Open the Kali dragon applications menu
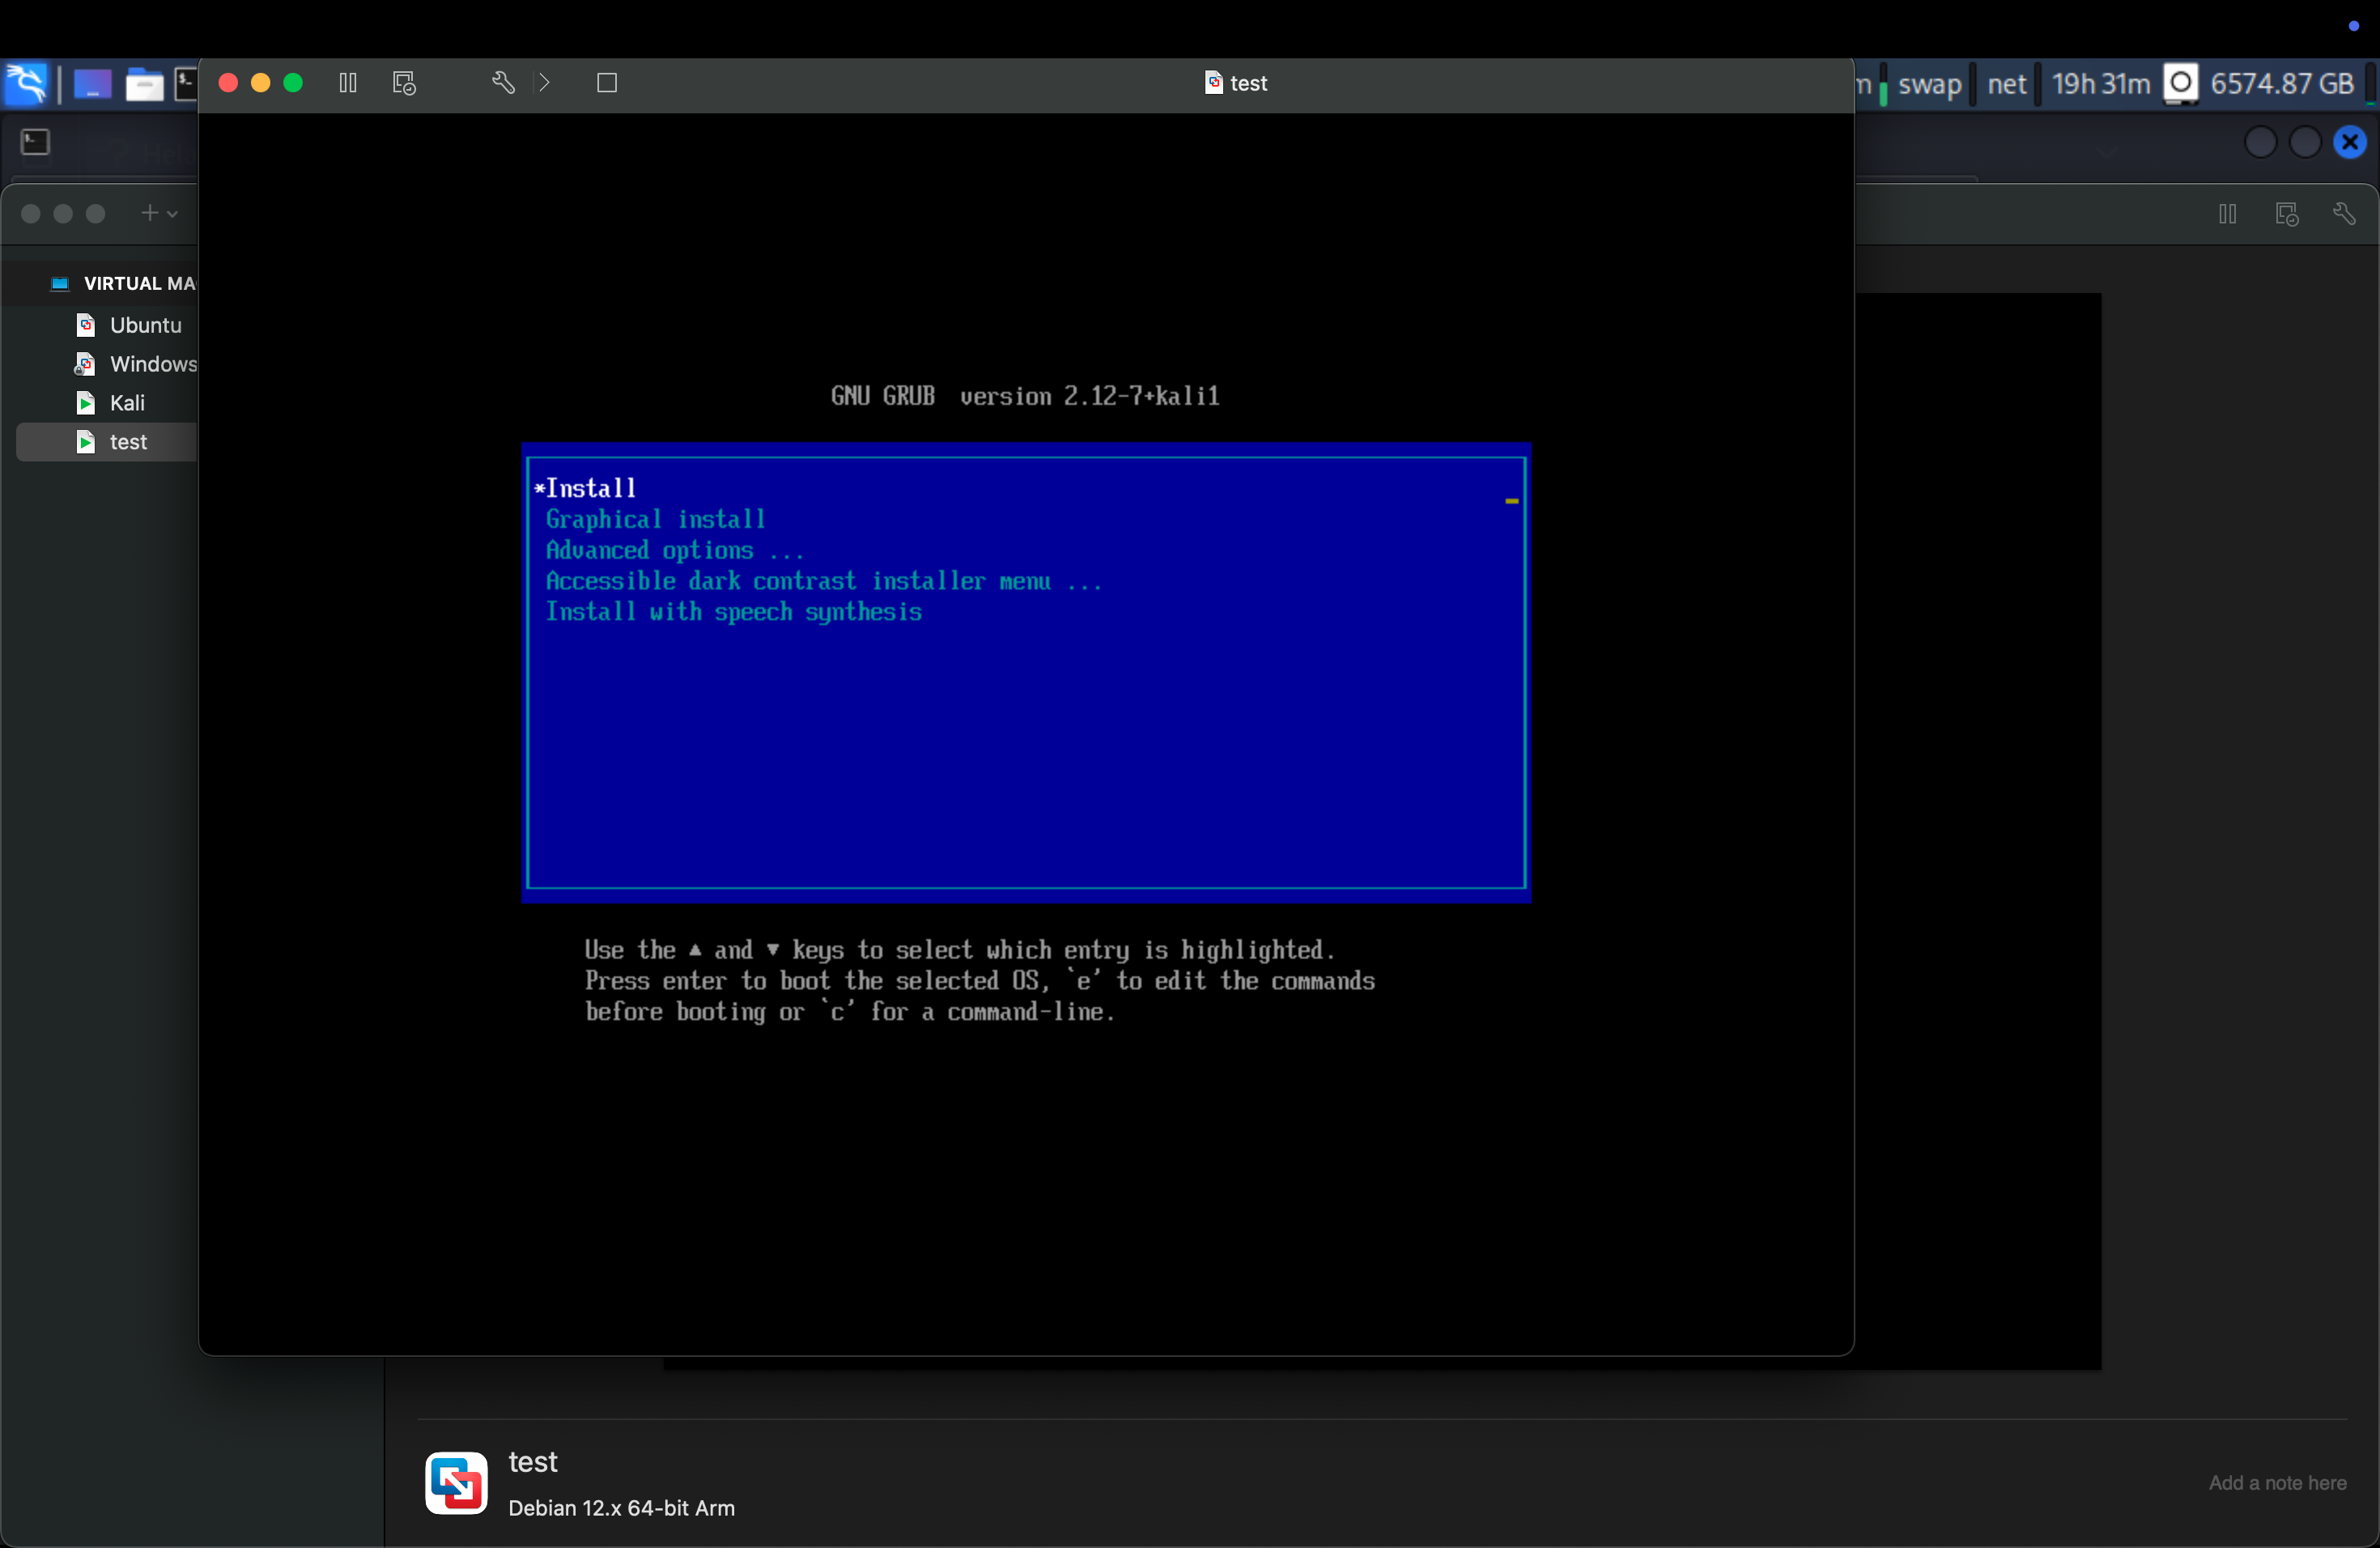Image resolution: width=2380 pixels, height=1548 pixels. (26, 83)
